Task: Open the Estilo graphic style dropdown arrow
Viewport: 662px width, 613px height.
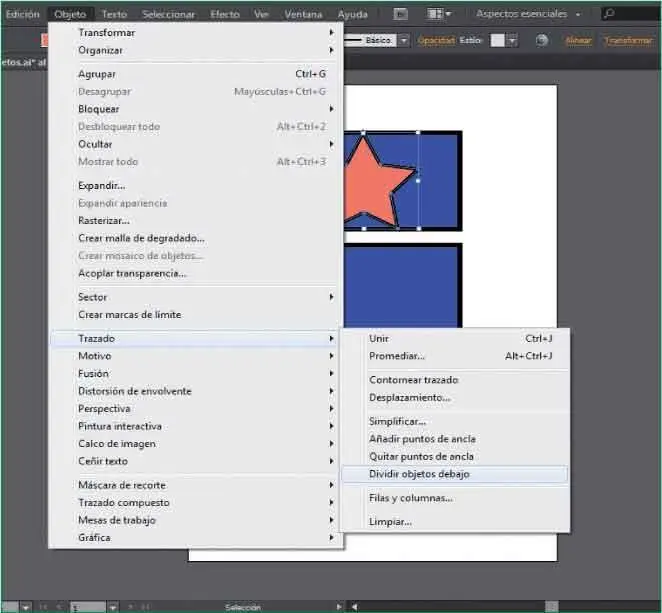Action: point(512,41)
